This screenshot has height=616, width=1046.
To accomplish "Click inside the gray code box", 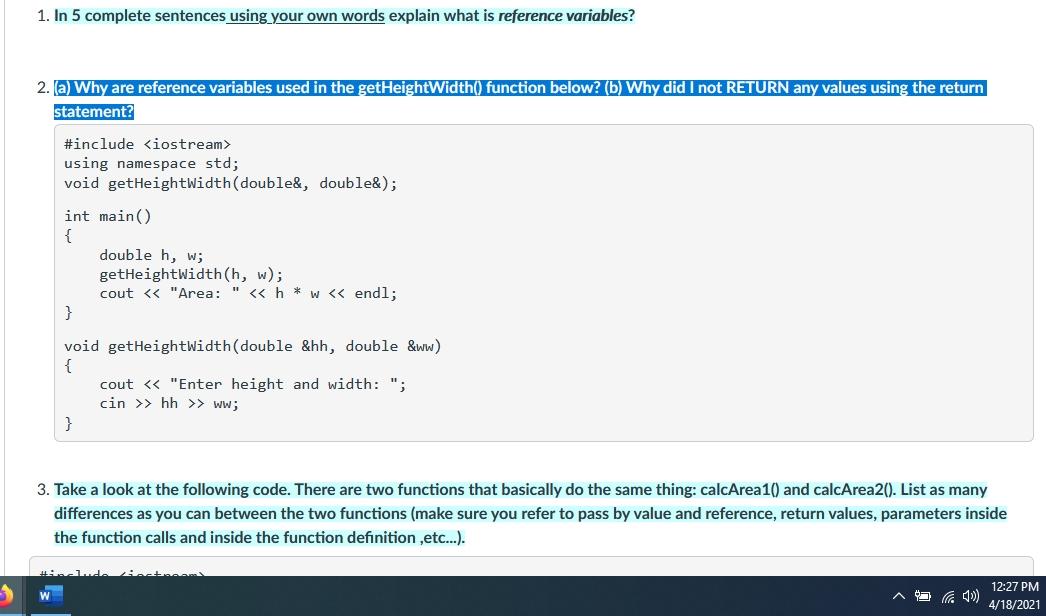I will tap(543, 280).
